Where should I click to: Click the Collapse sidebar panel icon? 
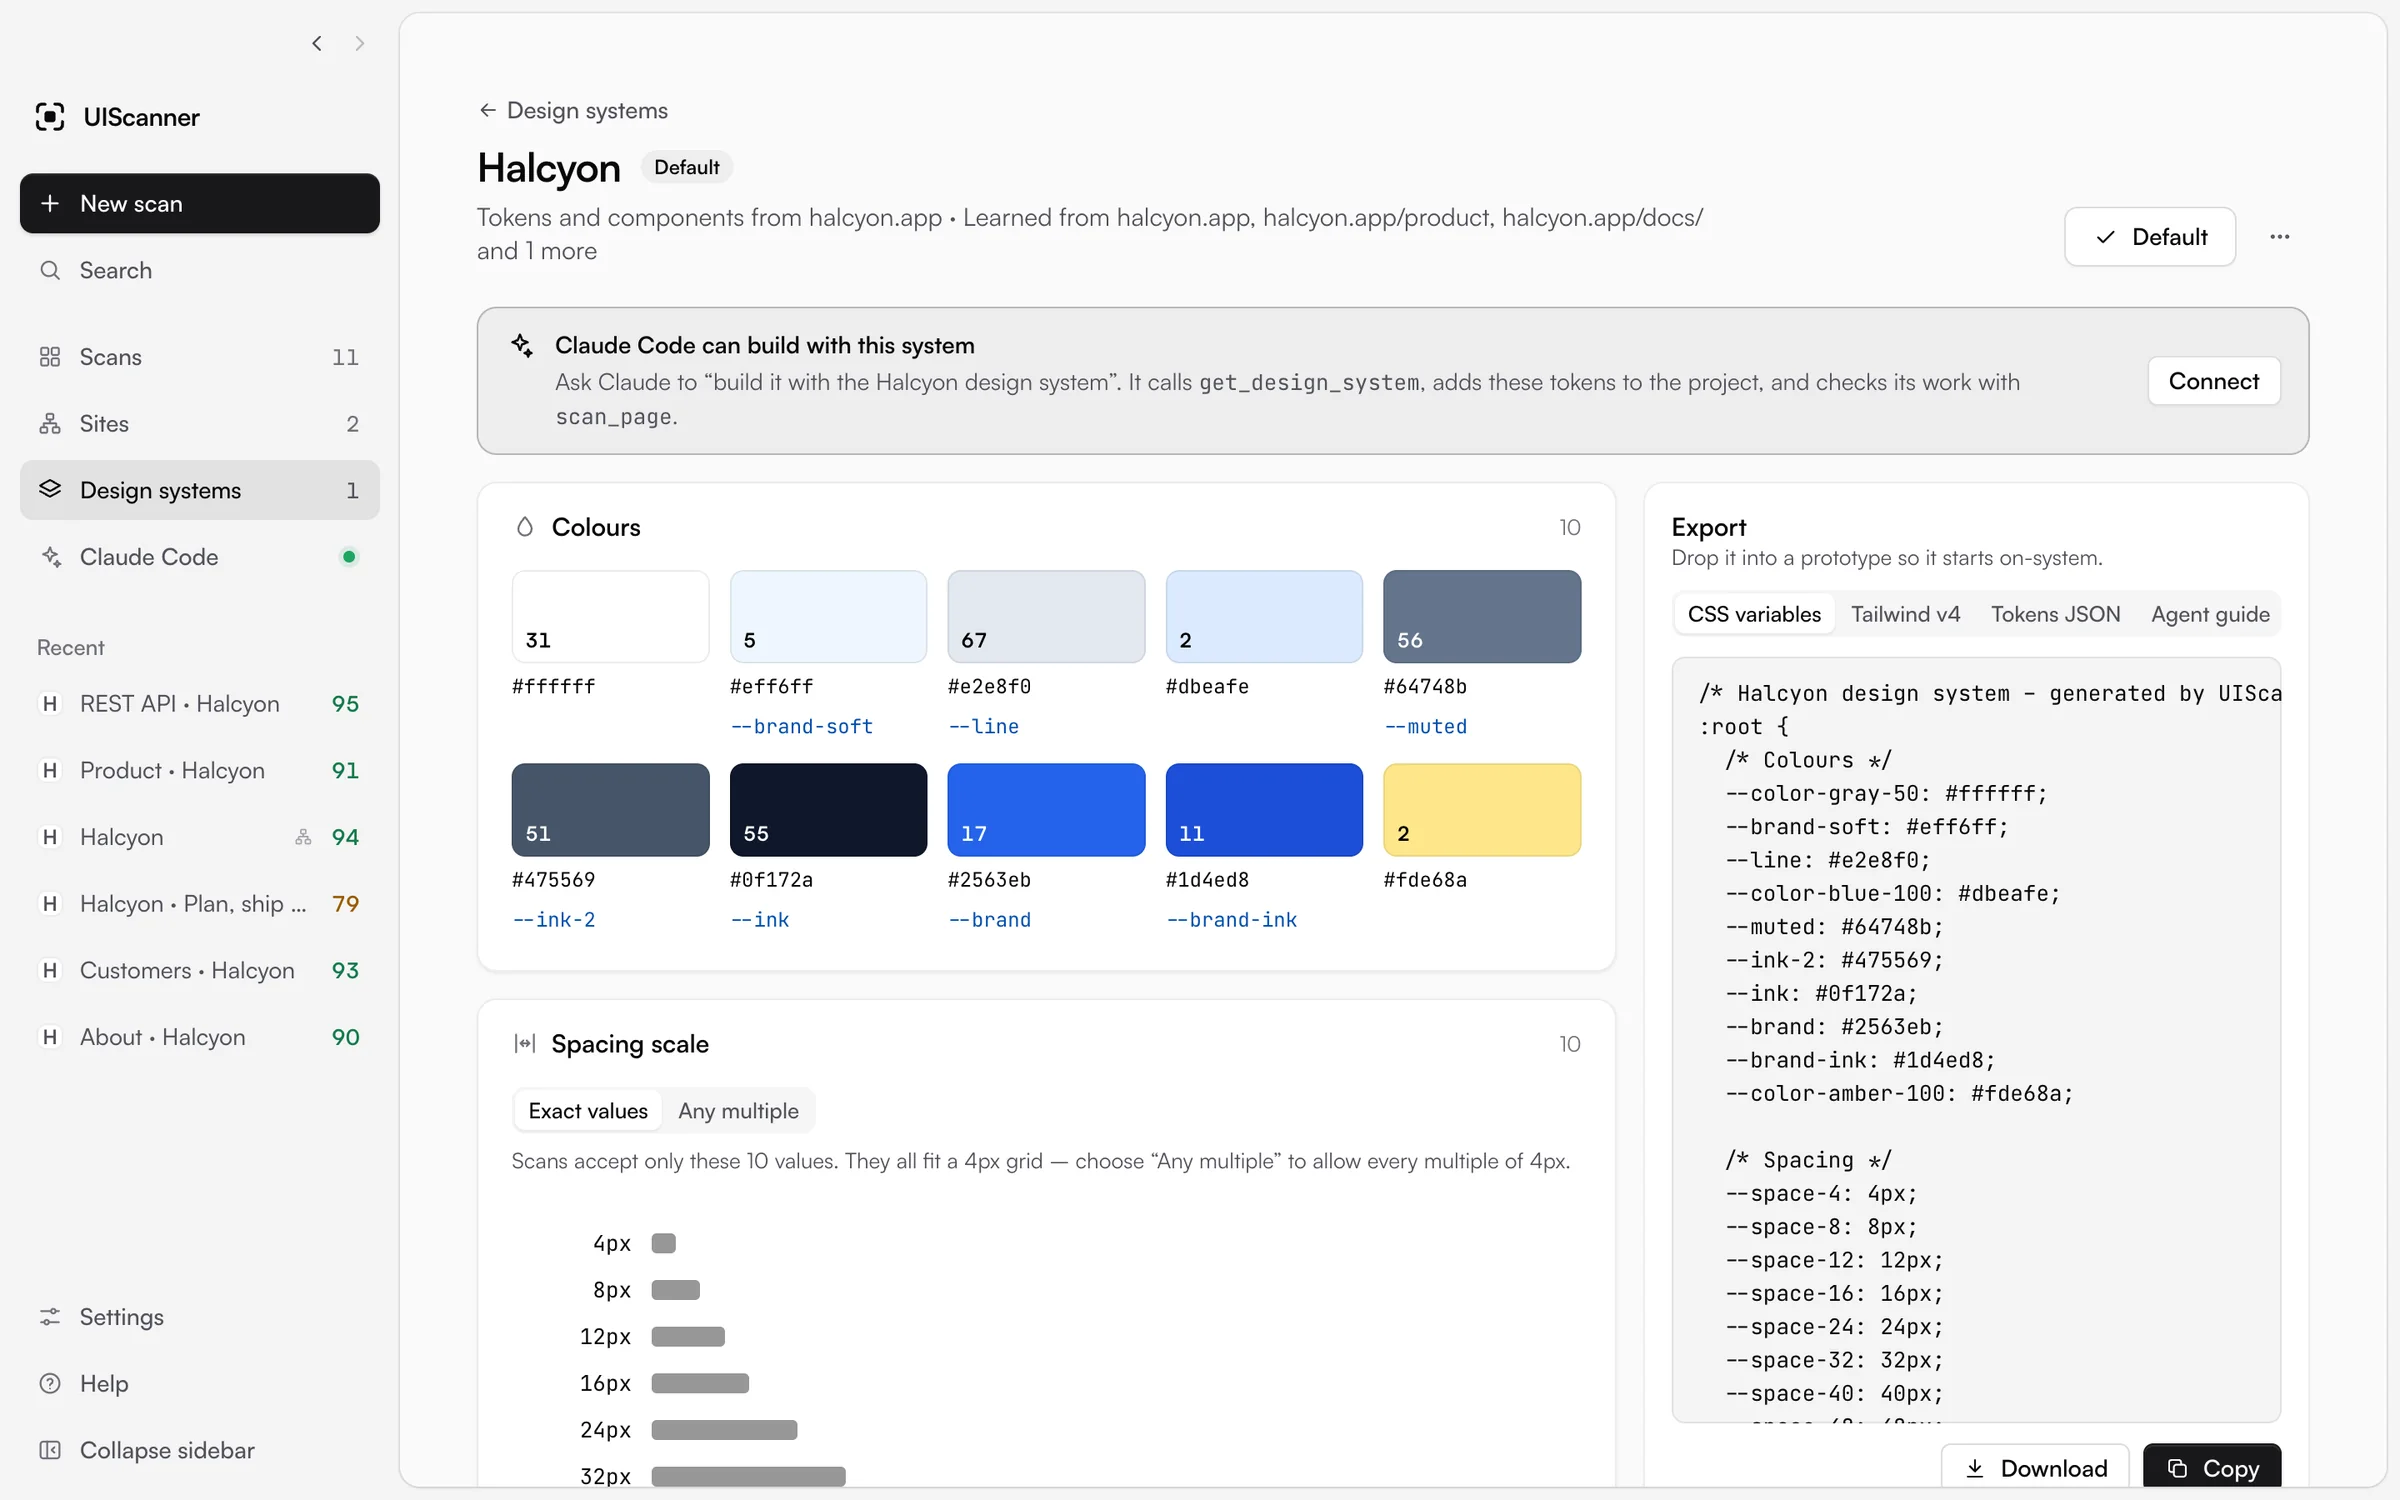(50, 1450)
